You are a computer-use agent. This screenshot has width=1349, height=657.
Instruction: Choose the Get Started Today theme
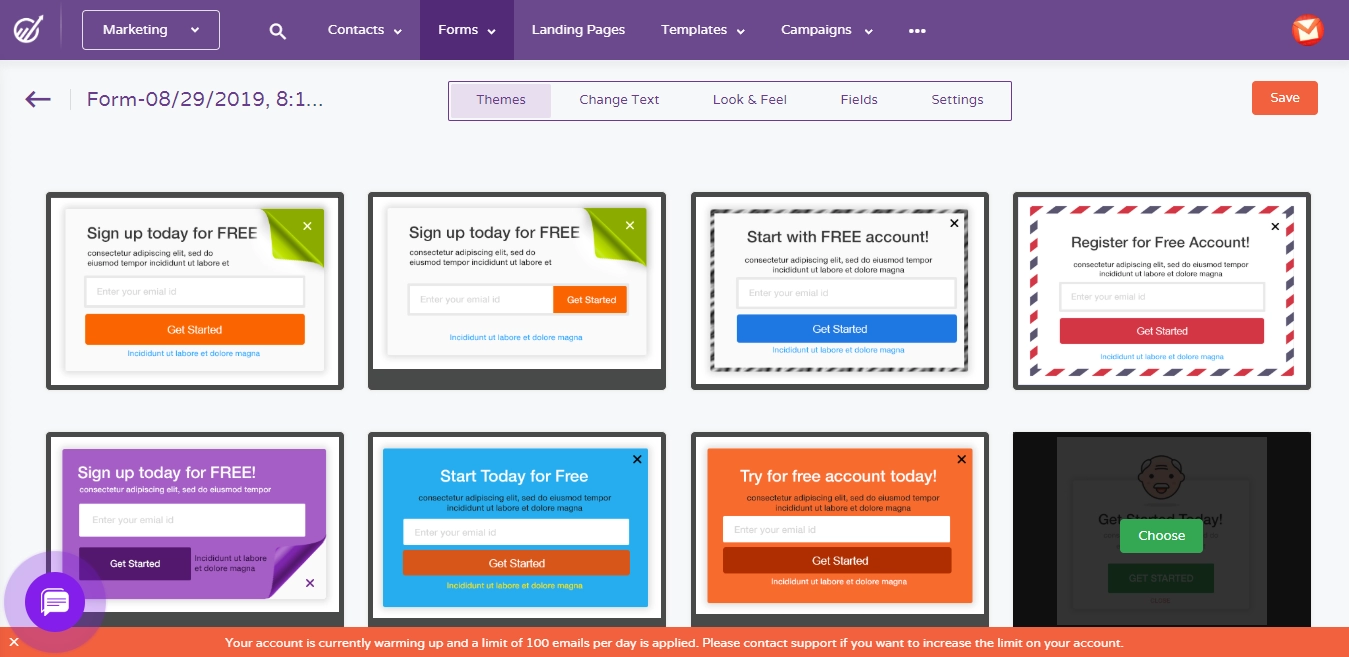coord(1160,536)
